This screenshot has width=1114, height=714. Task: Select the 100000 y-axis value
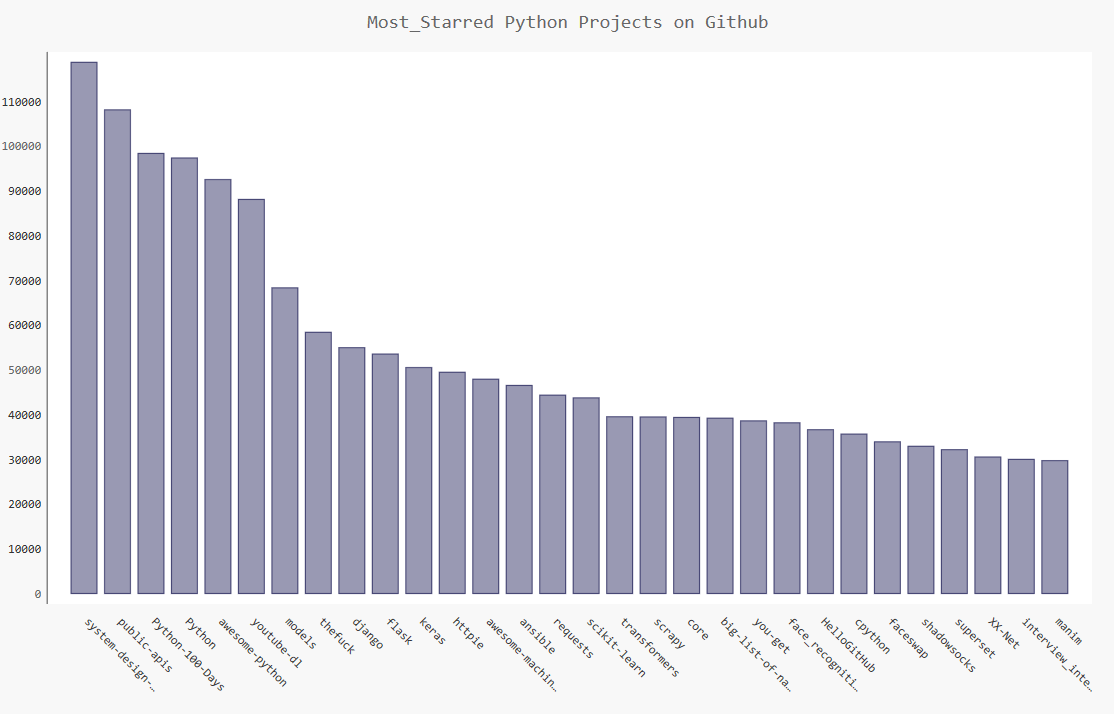click(x=21, y=146)
